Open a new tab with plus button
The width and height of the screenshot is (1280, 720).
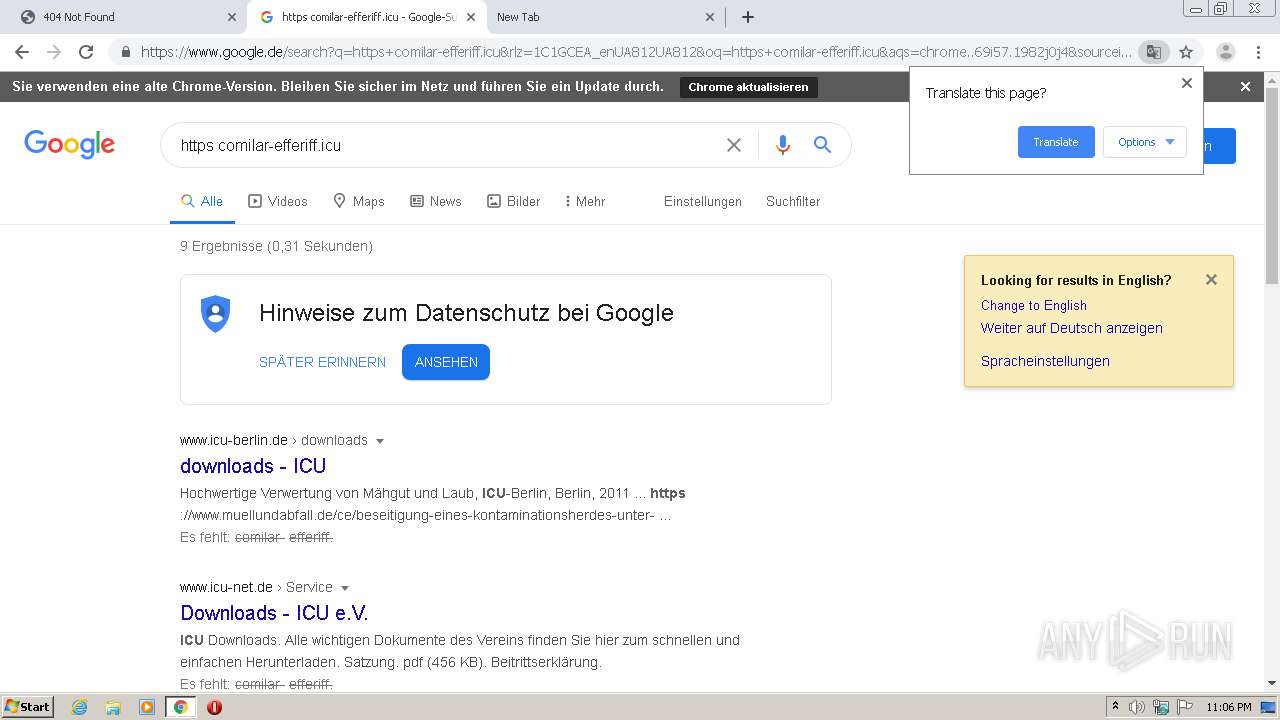[x=748, y=17]
